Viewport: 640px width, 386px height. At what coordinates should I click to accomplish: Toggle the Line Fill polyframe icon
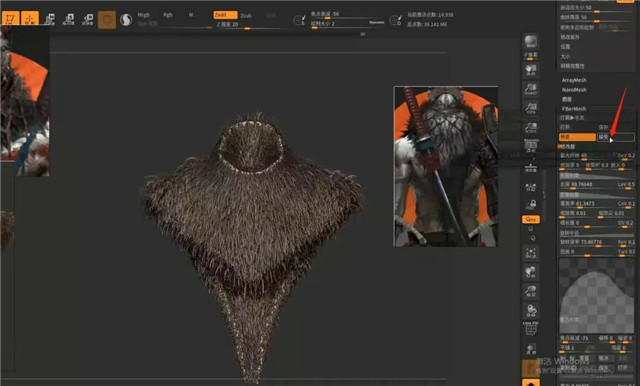pos(531,329)
